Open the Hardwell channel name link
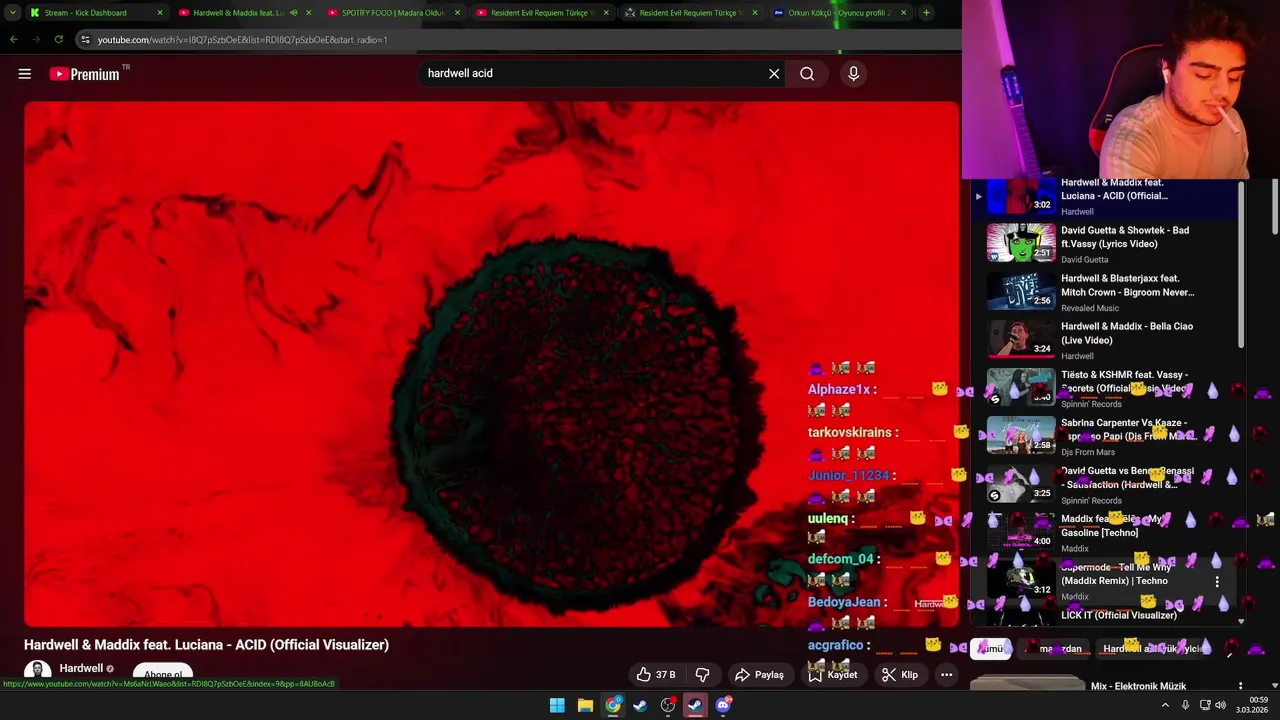Screen dimensions: 1280x720 (x=81, y=668)
